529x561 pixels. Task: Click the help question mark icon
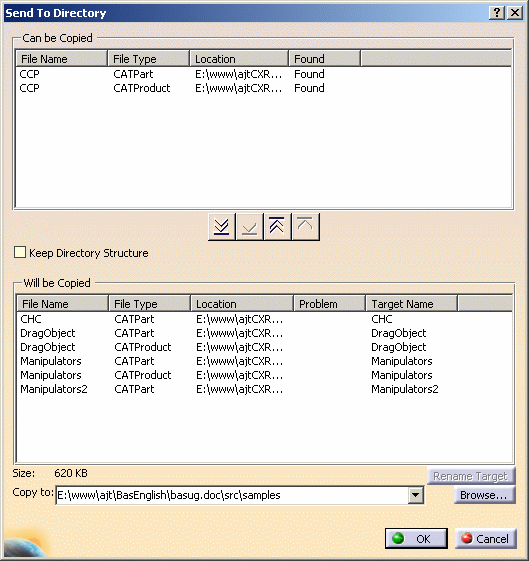point(497,13)
